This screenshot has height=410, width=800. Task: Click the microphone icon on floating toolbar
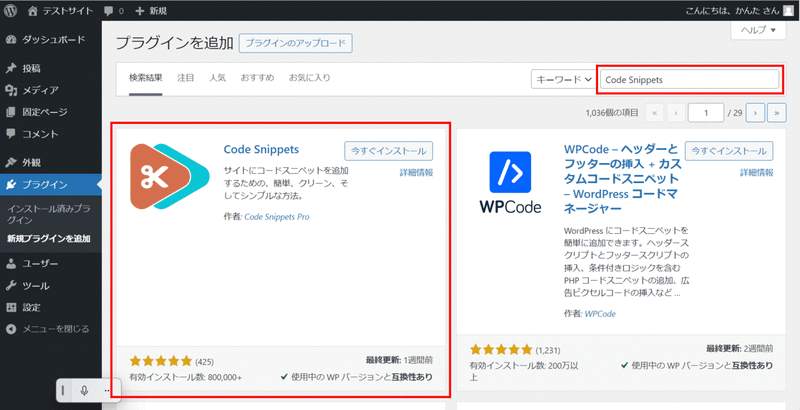[85, 391]
